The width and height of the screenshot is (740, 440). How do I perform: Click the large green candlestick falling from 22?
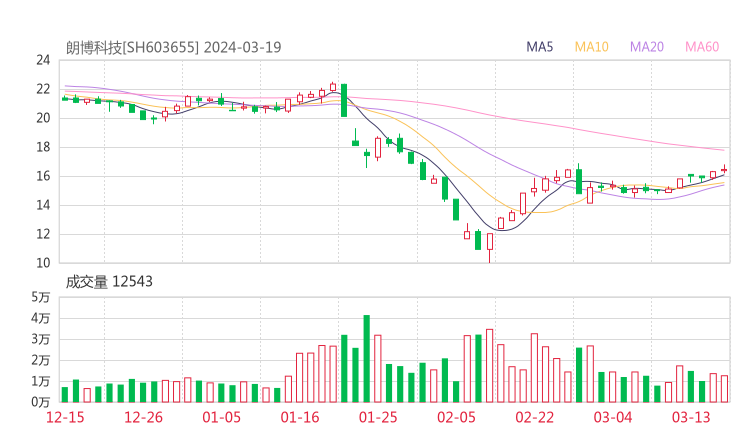pyautogui.click(x=344, y=100)
